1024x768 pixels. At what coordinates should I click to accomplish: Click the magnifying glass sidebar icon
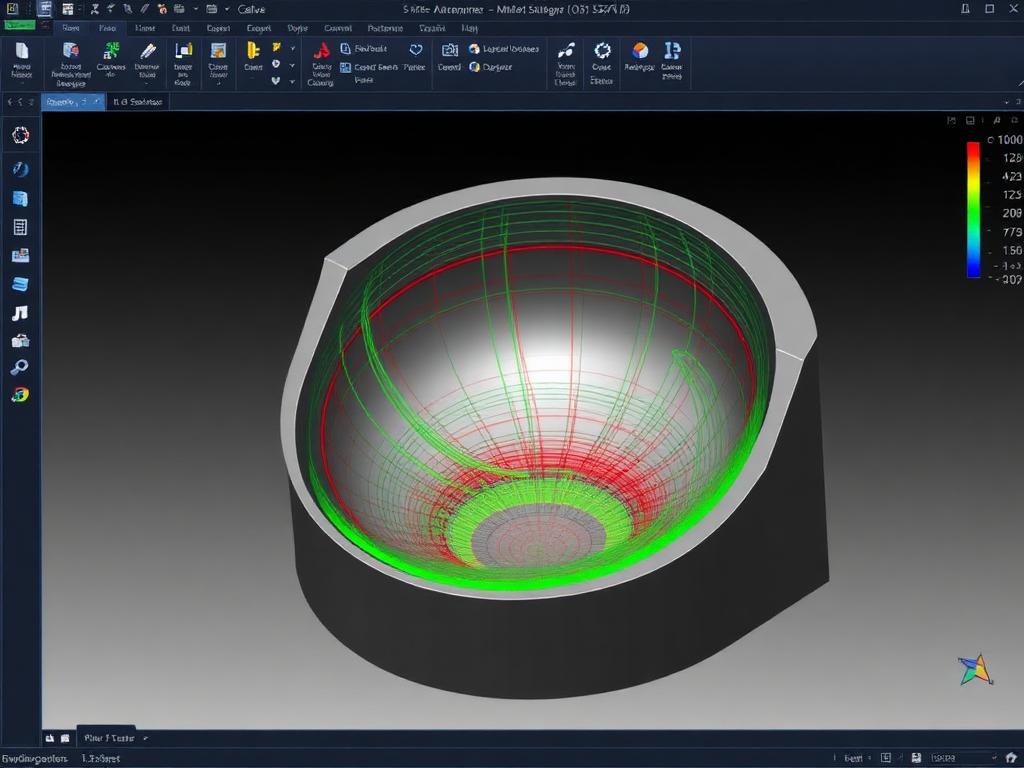point(20,367)
